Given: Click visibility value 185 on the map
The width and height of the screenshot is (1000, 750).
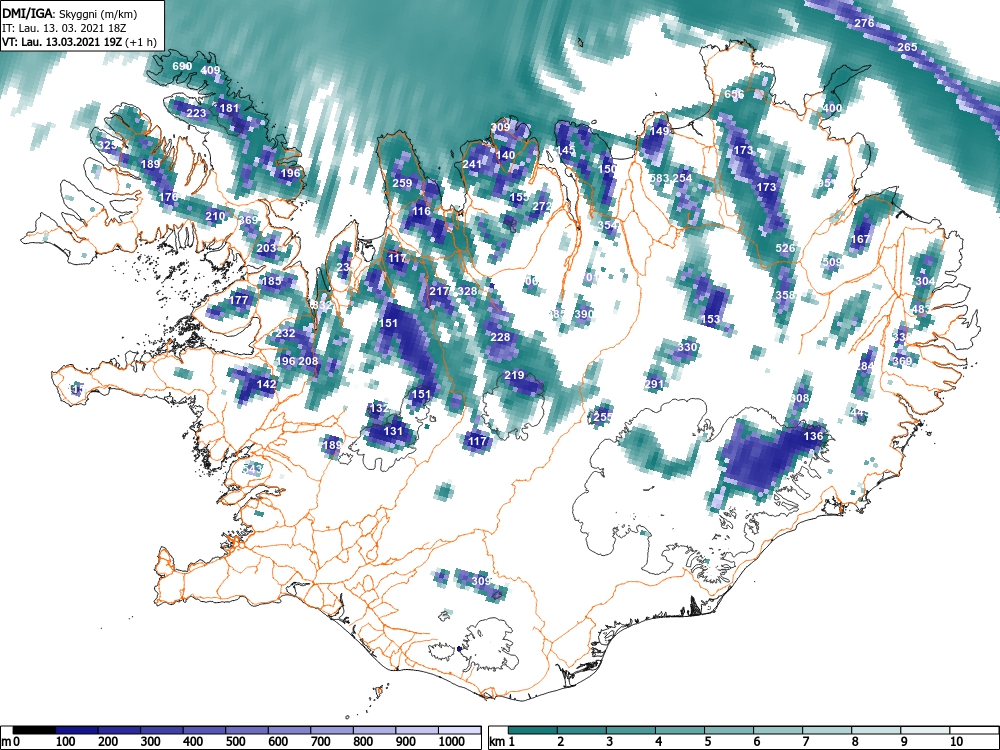Looking at the screenshot, I should tap(271, 281).
